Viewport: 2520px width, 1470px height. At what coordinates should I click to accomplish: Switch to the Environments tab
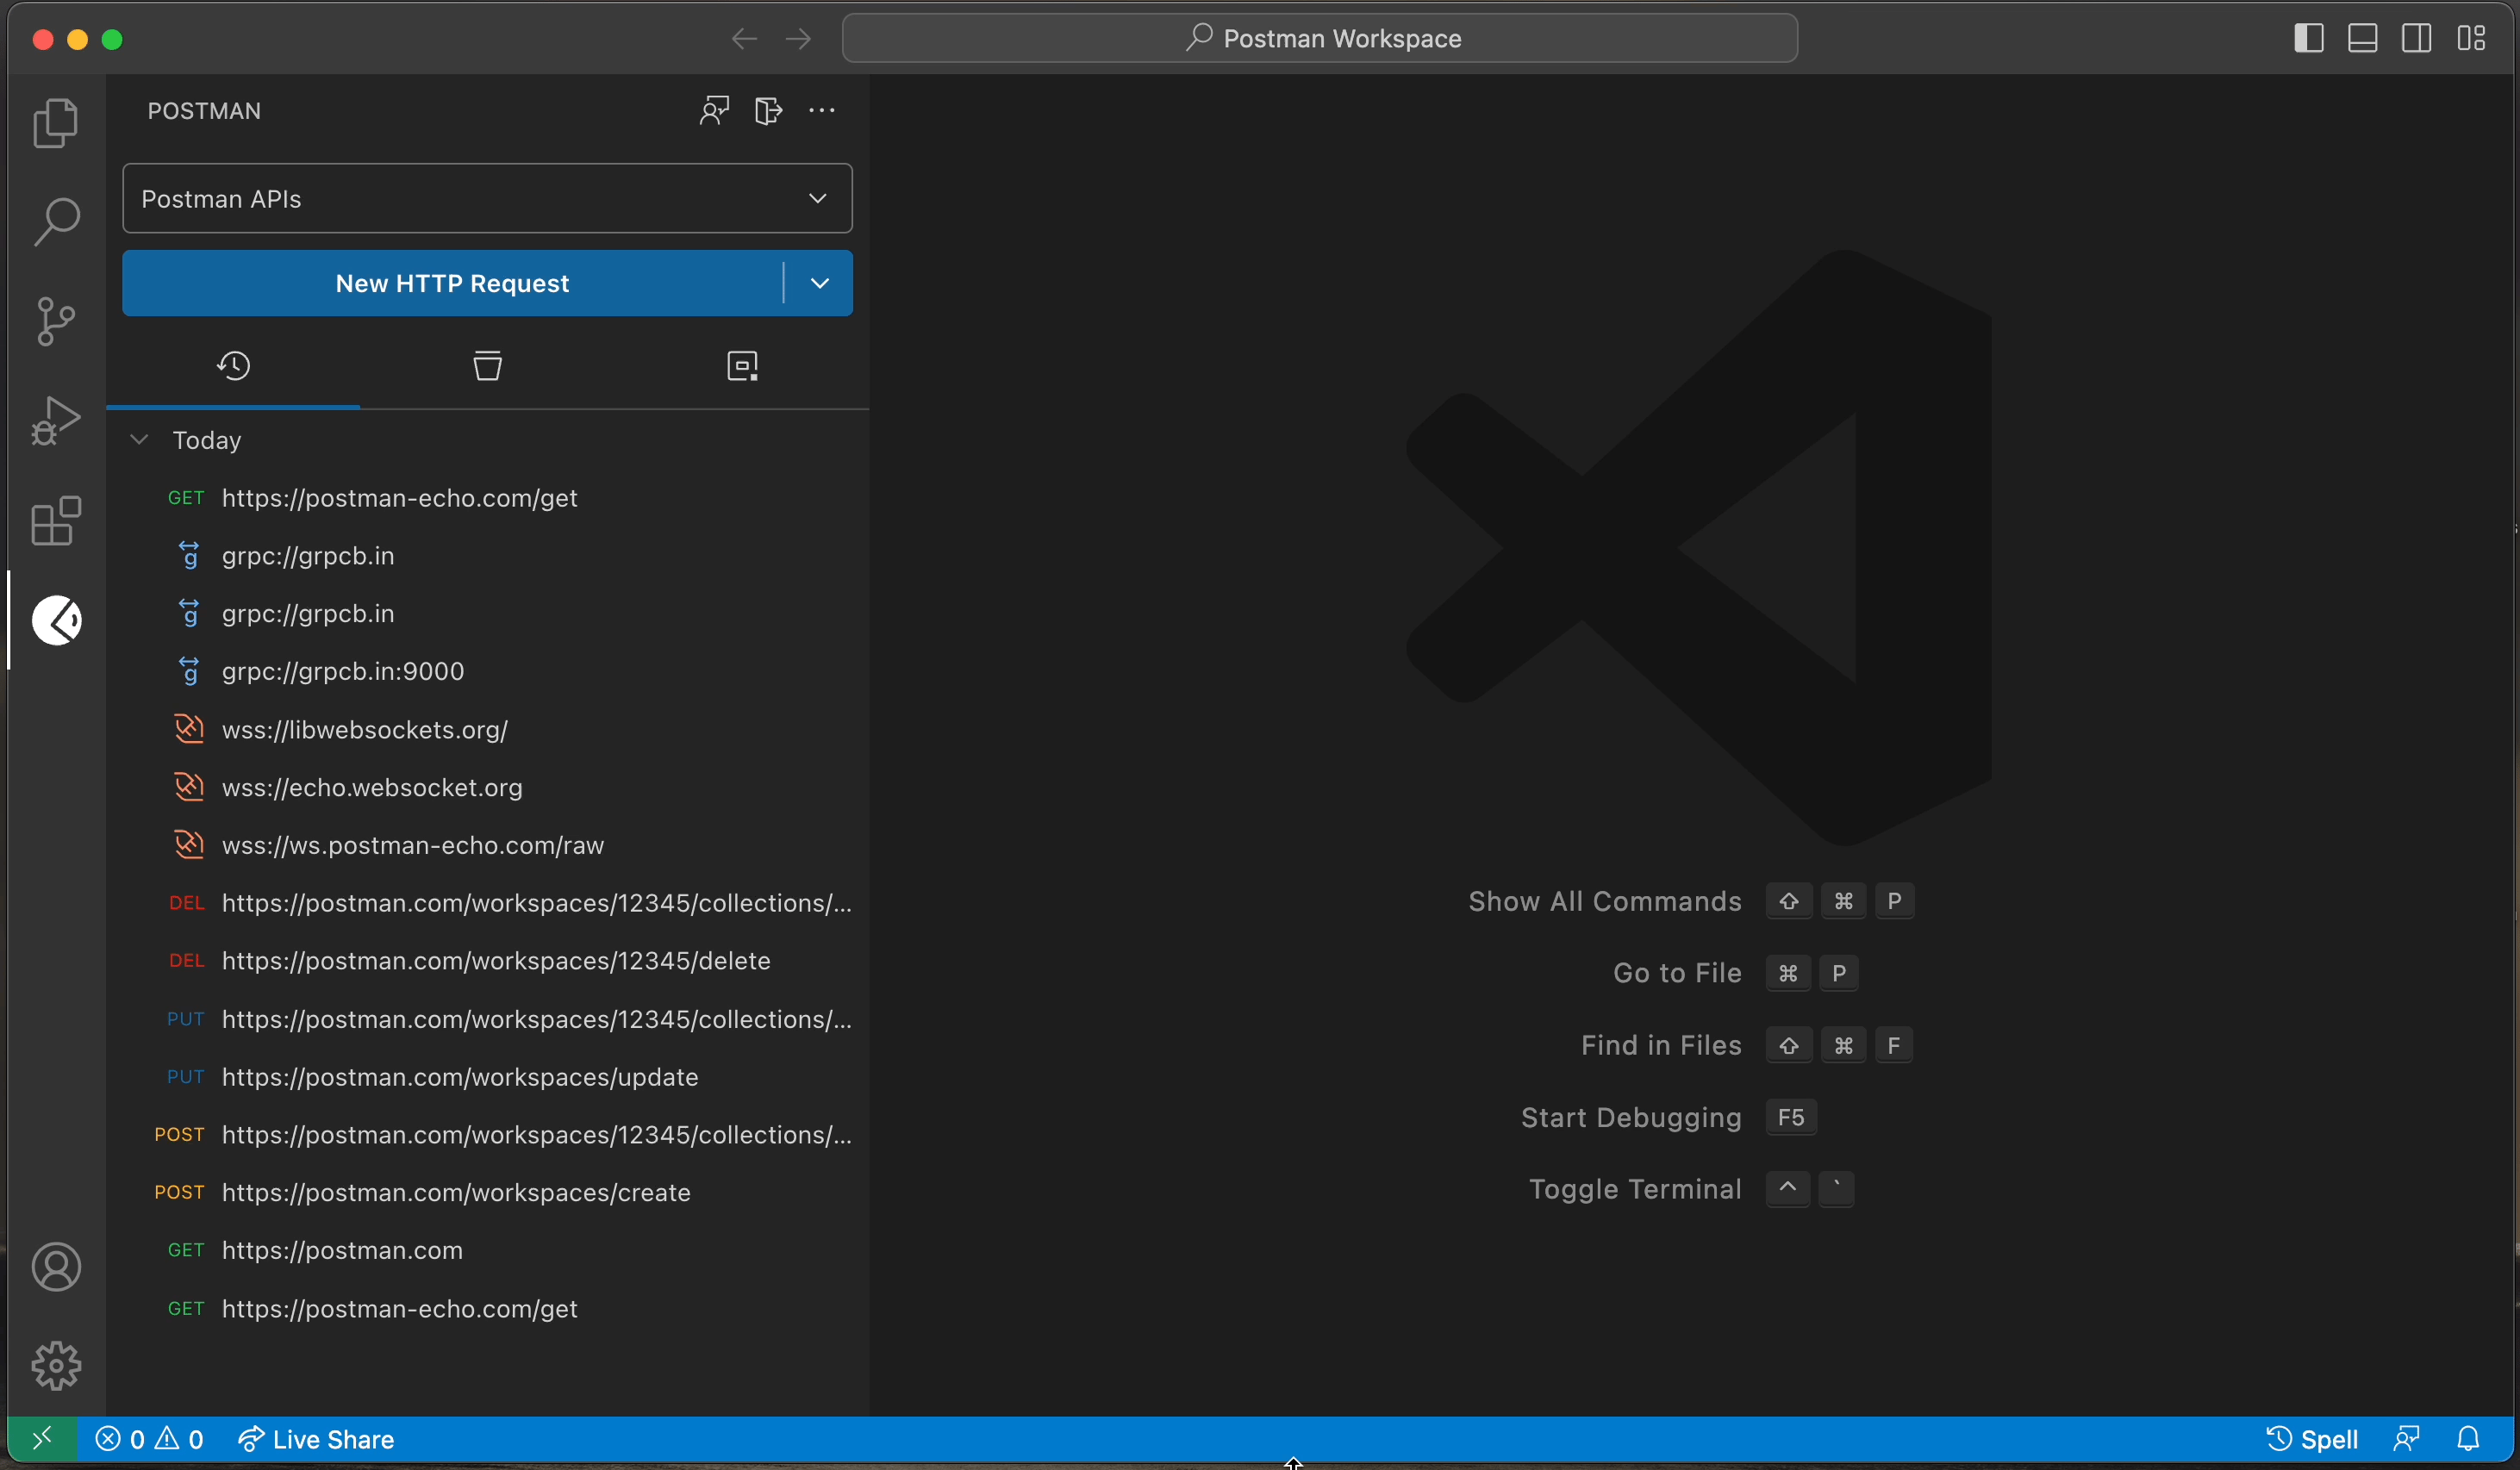coord(742,366)
